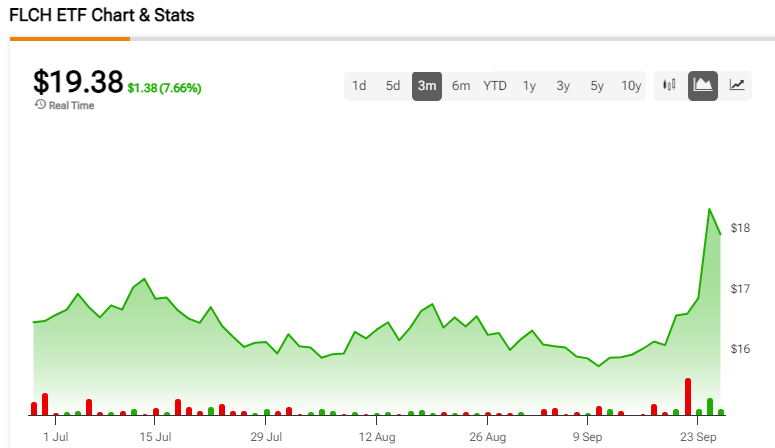Switch chart to candlestick view
This screenshot has height=448, width=775.
click(669, 86)
